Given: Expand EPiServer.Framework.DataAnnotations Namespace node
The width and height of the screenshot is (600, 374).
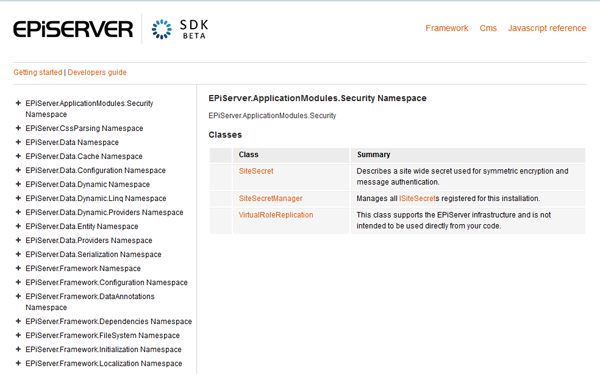Looking at the screenshot, I should (18, 296).
